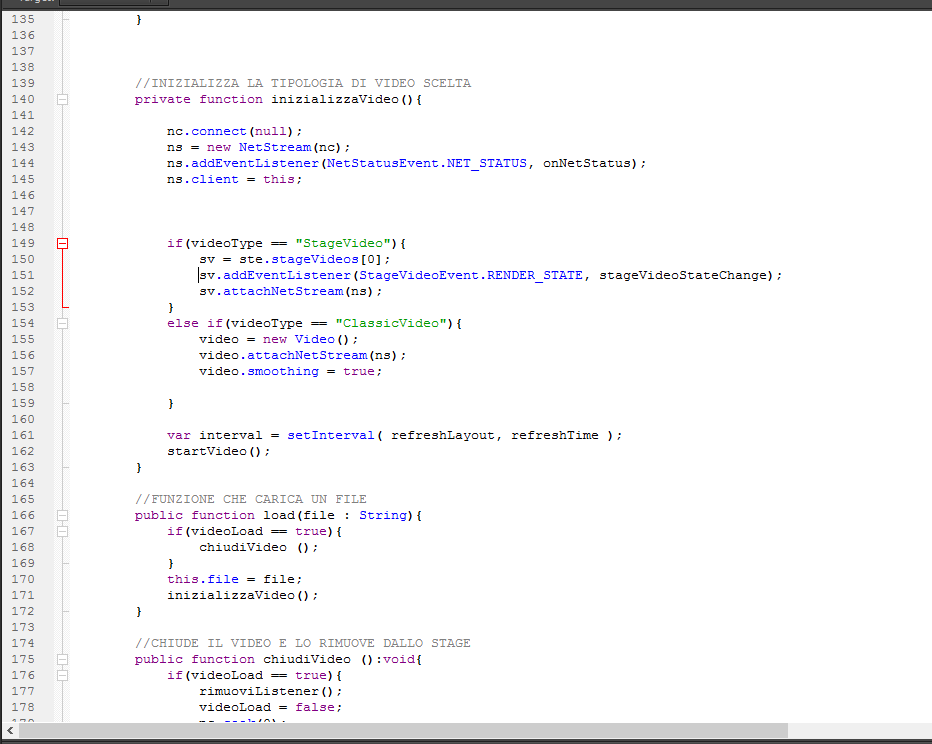Click "ste.stageVideos[0]" on line 150
932x744 pixels.
point(311,259)
